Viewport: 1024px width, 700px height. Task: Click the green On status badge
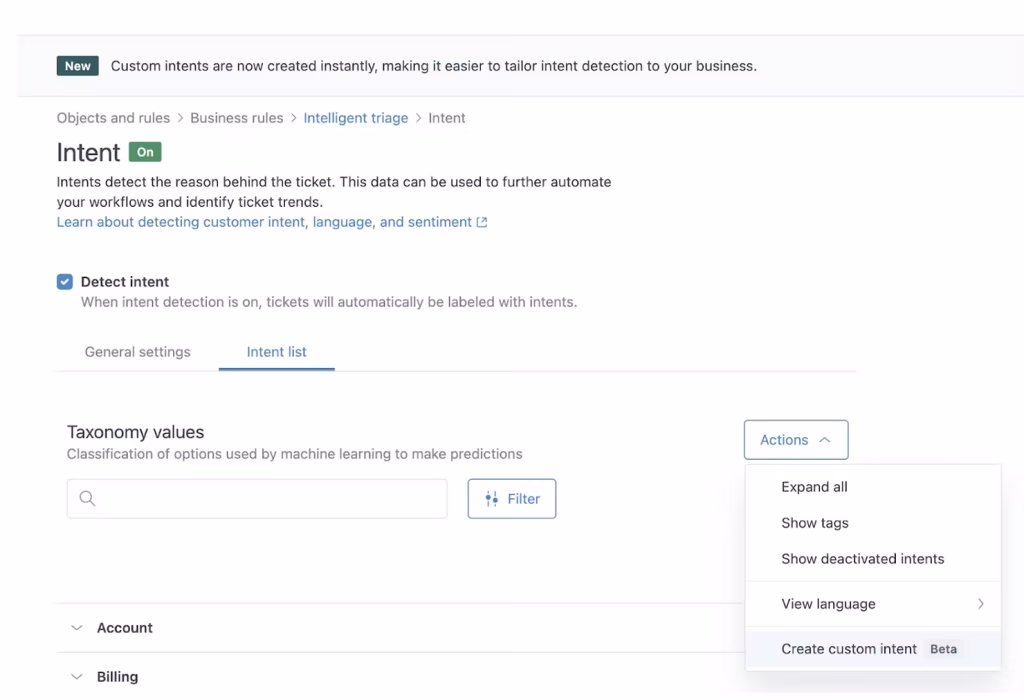145,152
